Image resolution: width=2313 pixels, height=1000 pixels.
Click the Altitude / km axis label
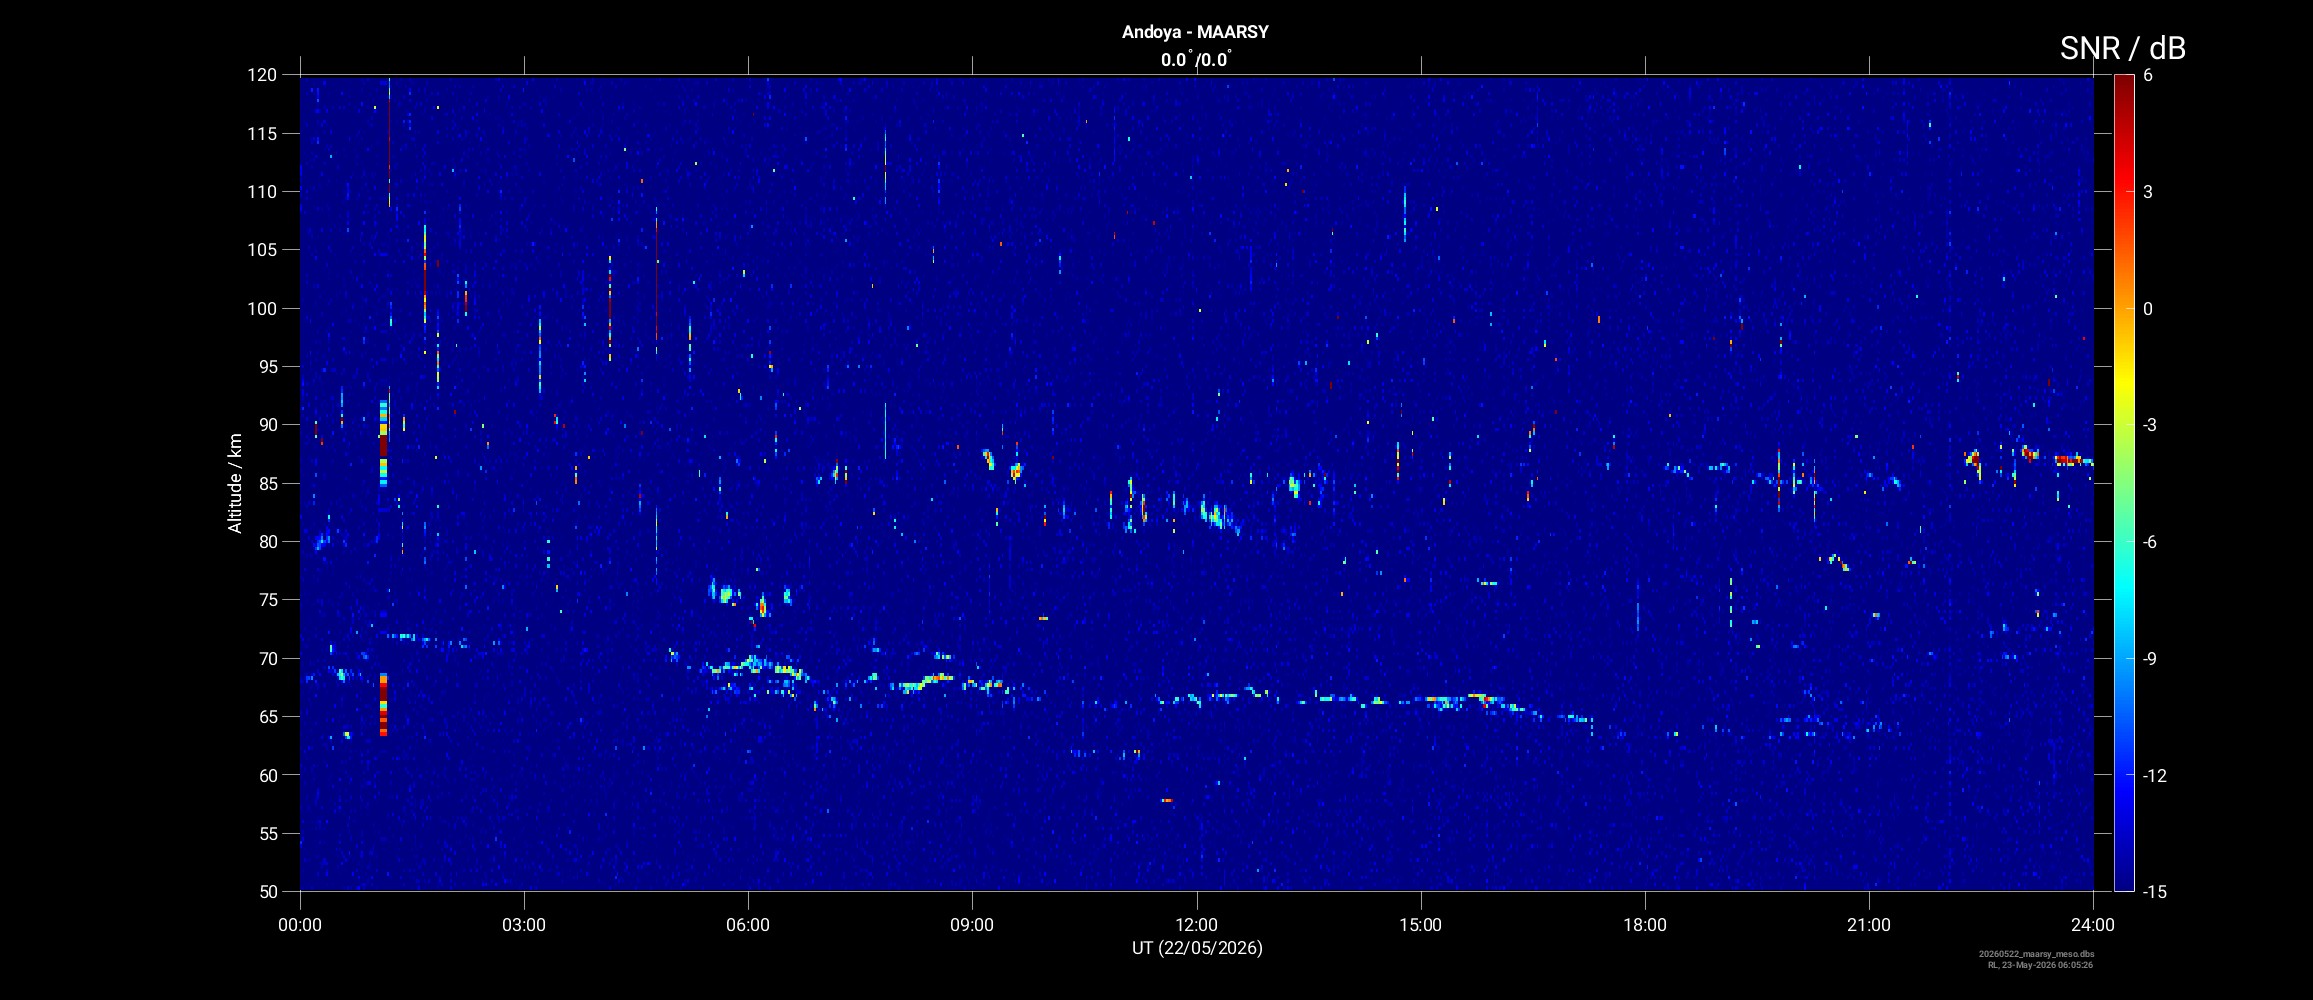pyautogui.click(x=235, y=483)
